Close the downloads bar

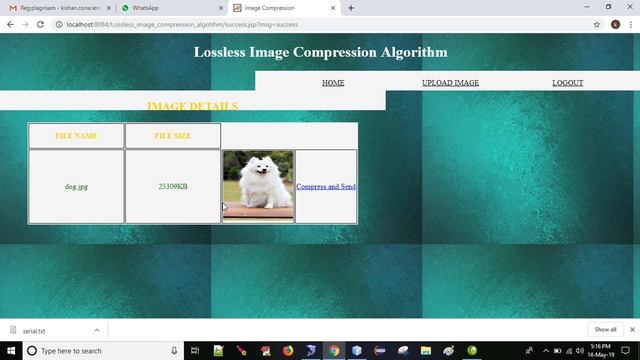tap(632, 329)
